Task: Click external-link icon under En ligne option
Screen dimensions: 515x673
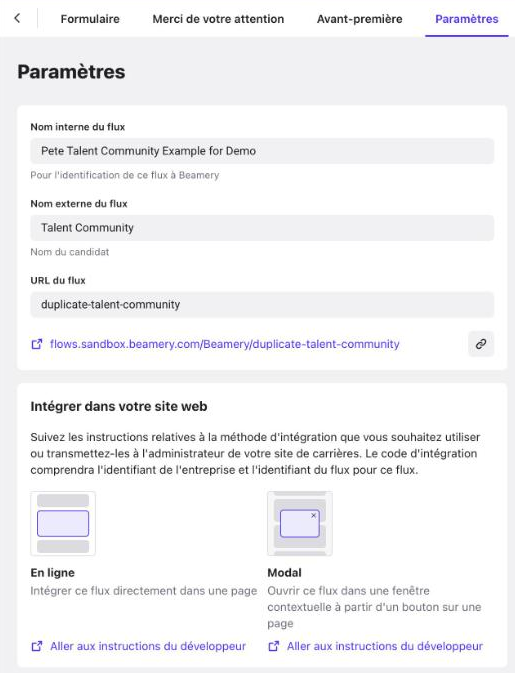Action: pos(37,646)
